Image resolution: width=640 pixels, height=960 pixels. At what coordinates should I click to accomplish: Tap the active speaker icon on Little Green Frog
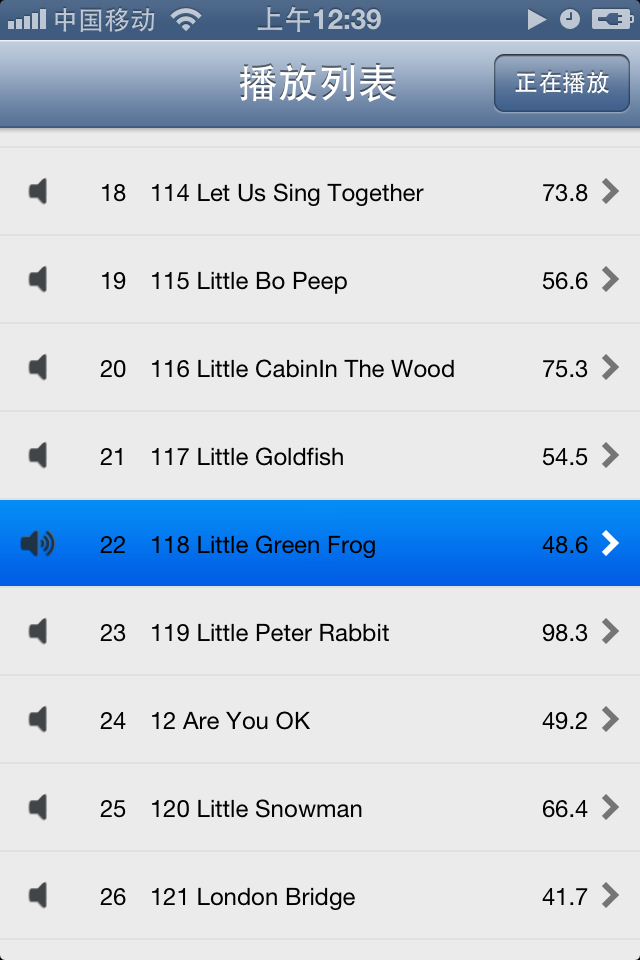pyautogui.click(x=38, y=544)
